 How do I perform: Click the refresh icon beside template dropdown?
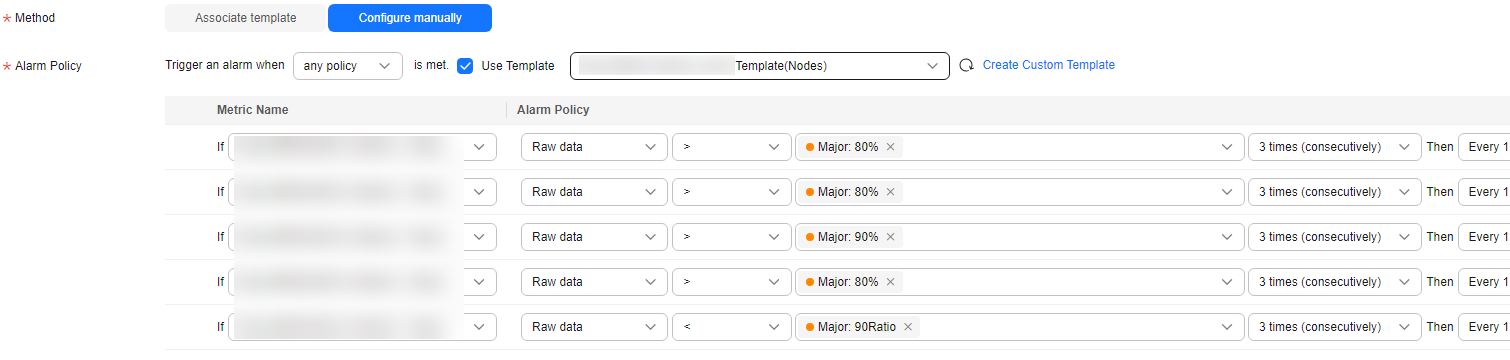[x=966, y=65]
